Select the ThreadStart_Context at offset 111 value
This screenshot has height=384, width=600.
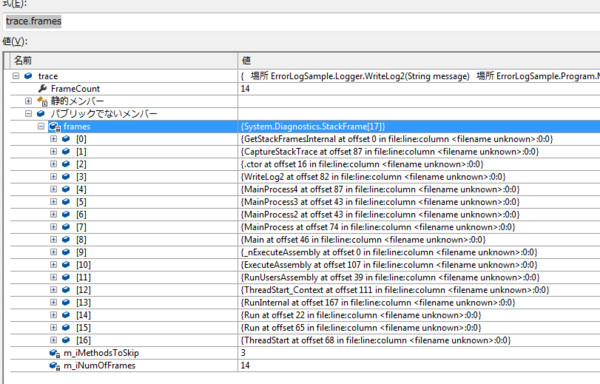coord(395,290)
